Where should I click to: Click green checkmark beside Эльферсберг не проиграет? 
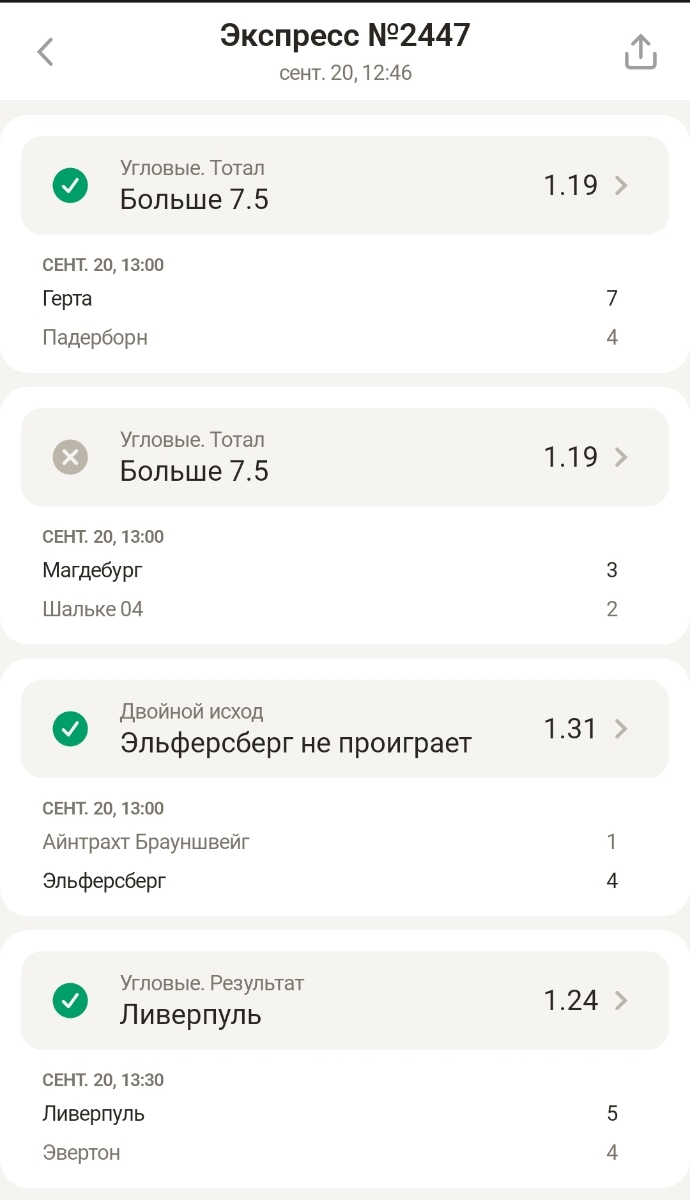click(70, 729)
